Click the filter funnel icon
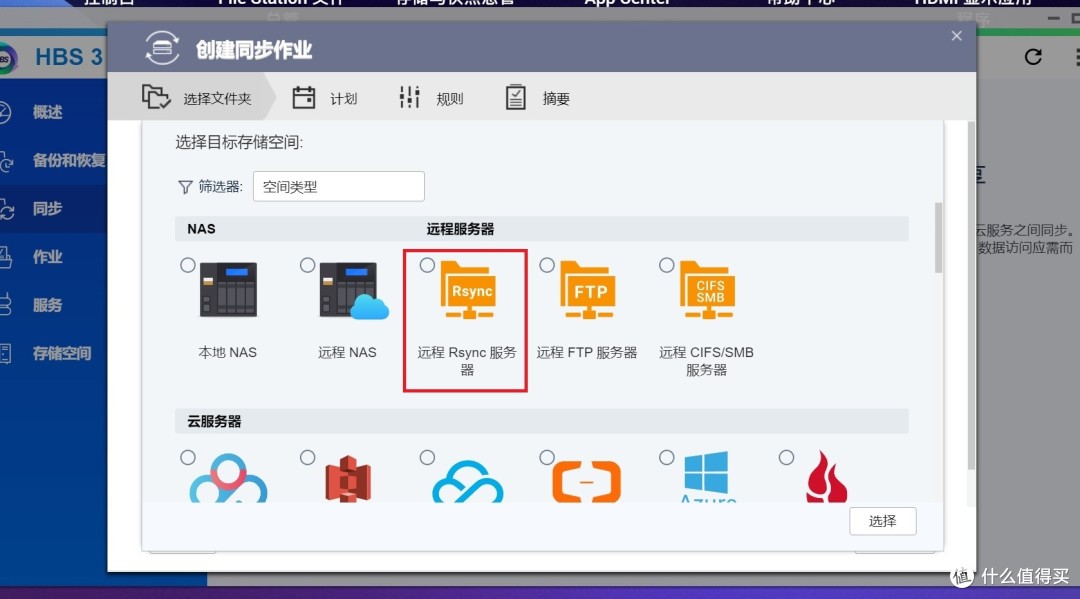This screenshot has width=1080, height=599. 185,187
